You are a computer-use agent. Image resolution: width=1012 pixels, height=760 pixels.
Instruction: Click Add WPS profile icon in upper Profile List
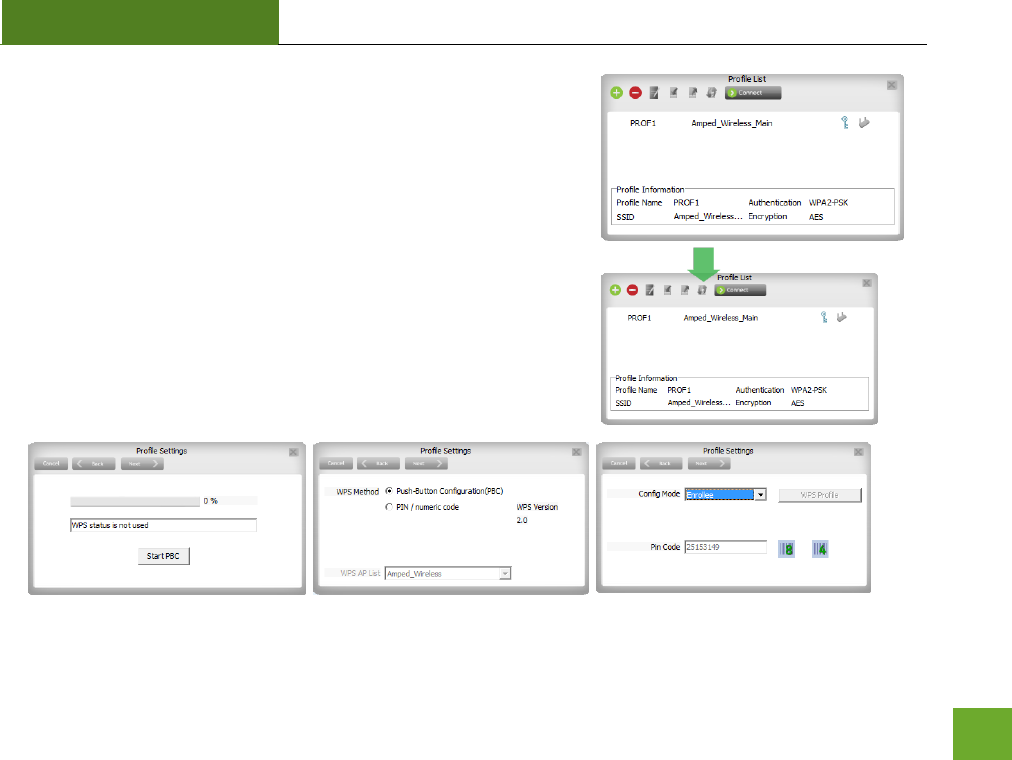[711, 93]
